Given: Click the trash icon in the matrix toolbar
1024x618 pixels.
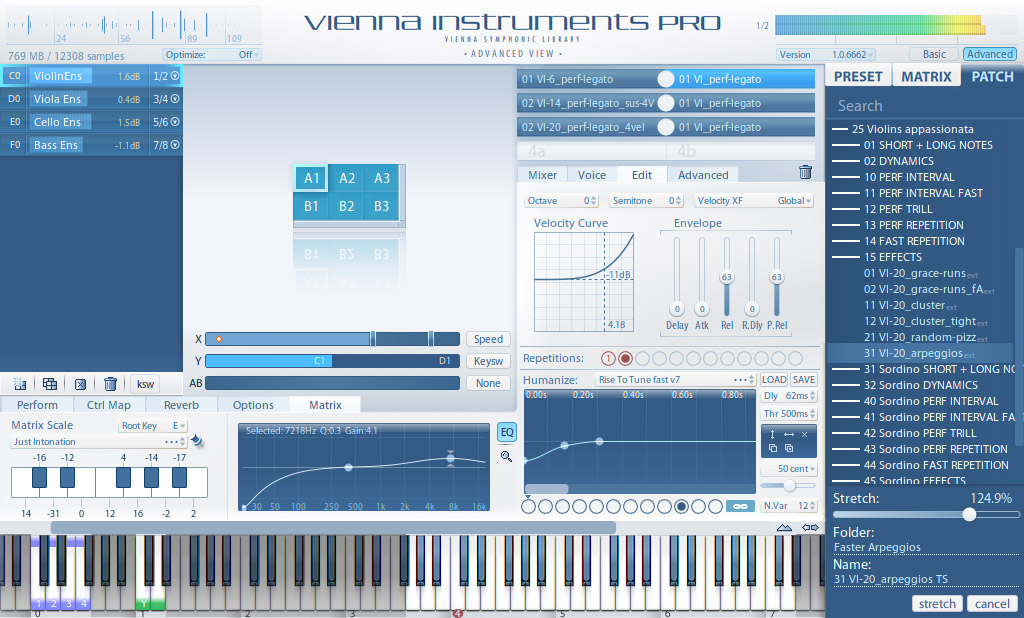Looking at the screenshot, I should (110, 384).
